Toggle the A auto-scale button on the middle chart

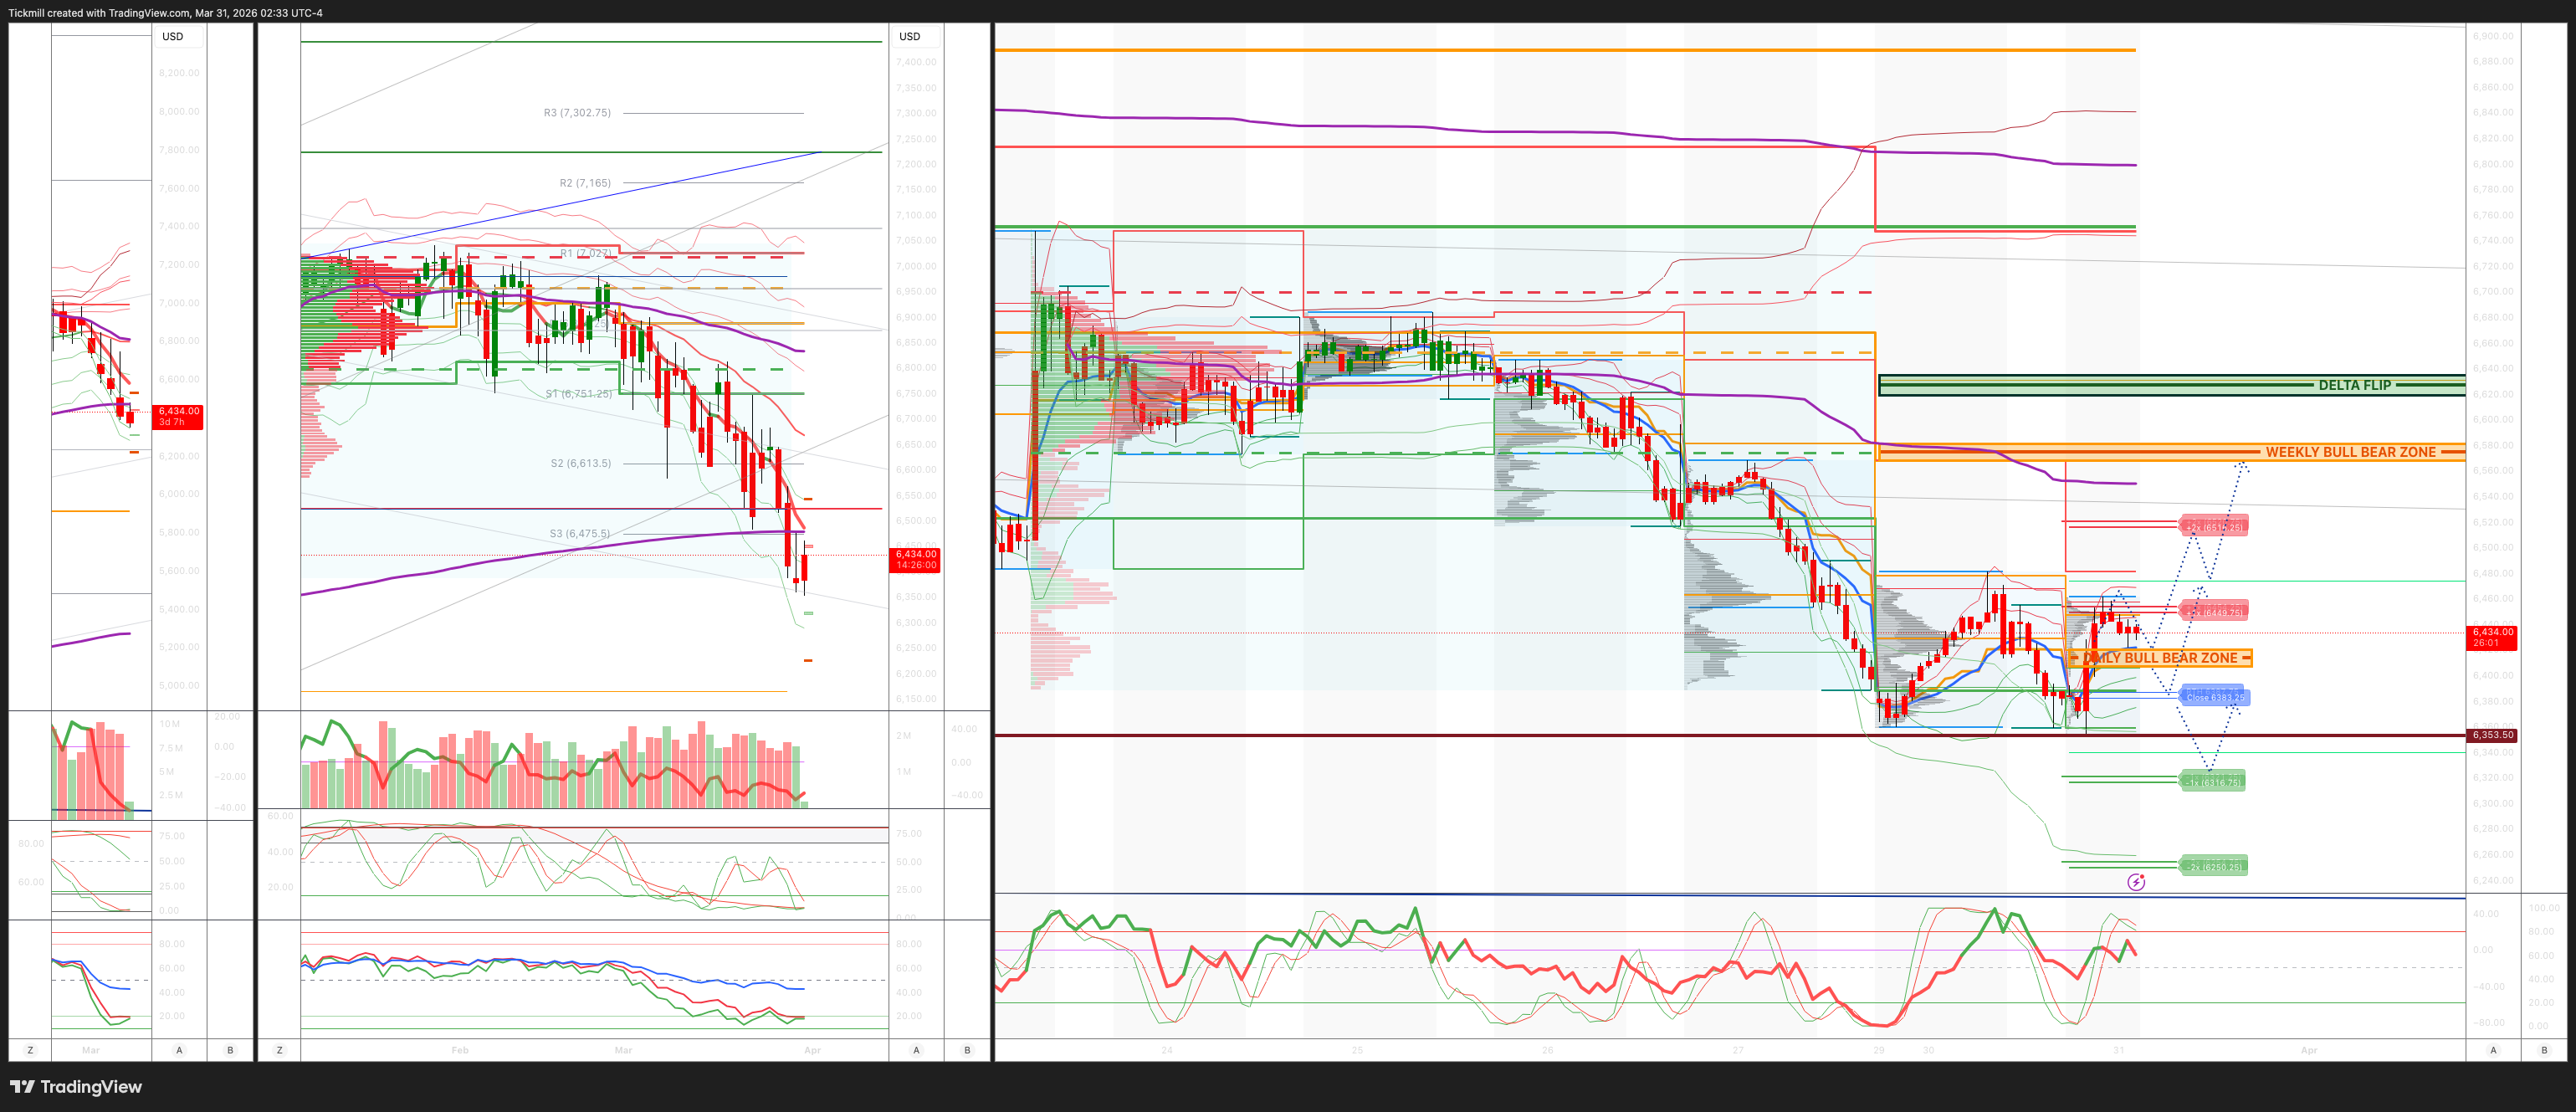(916, 1050)
